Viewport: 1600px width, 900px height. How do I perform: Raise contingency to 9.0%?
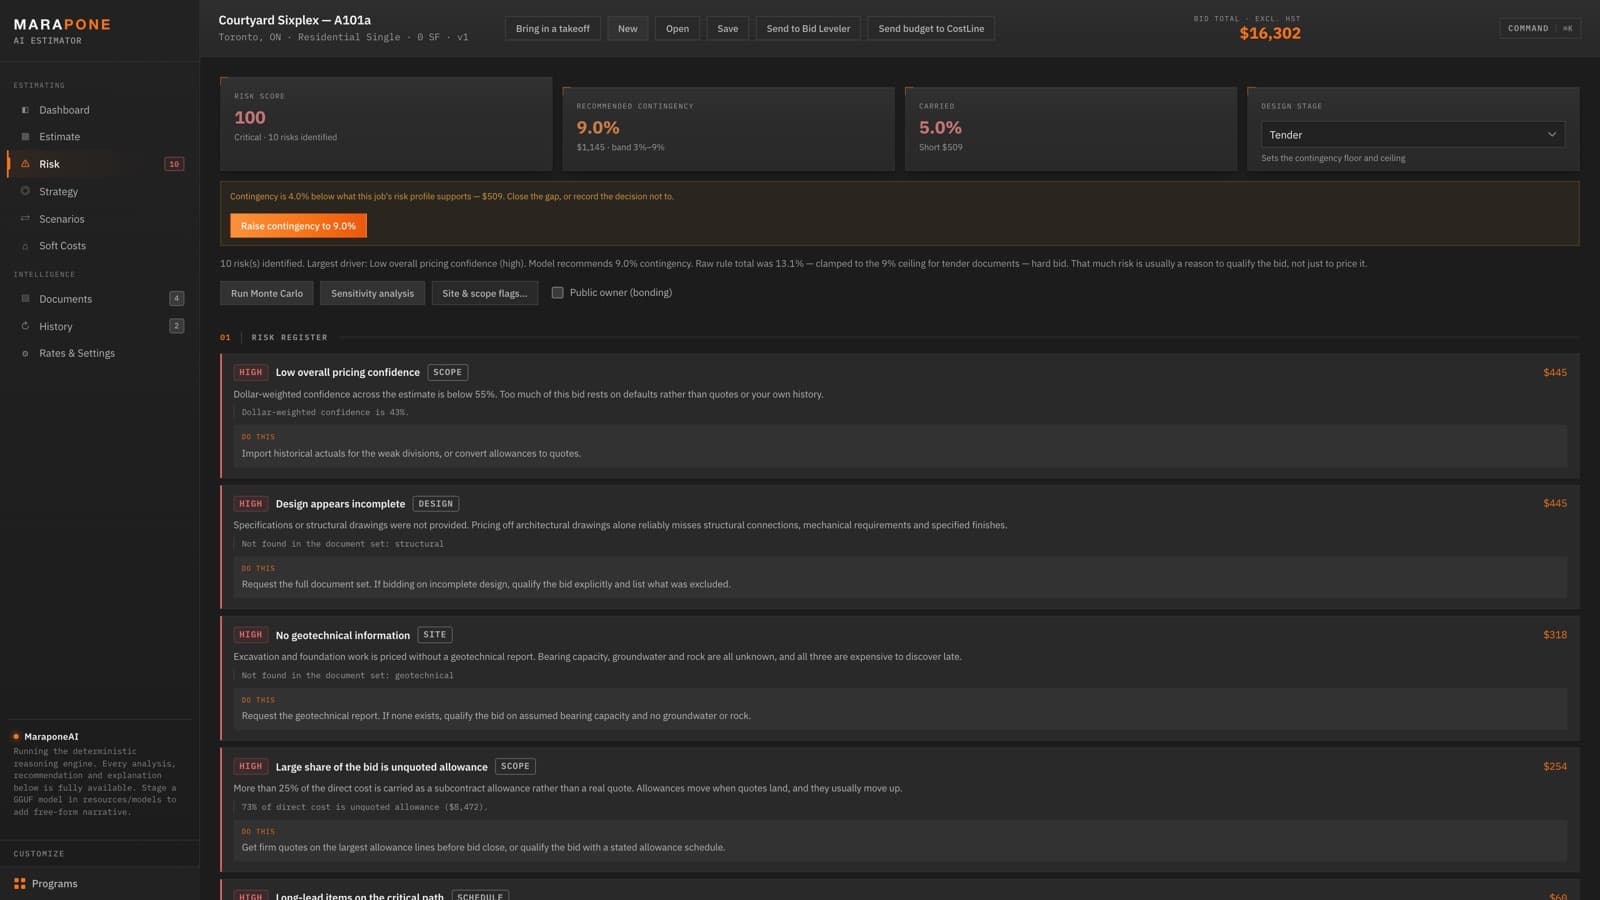coord(298,226)
